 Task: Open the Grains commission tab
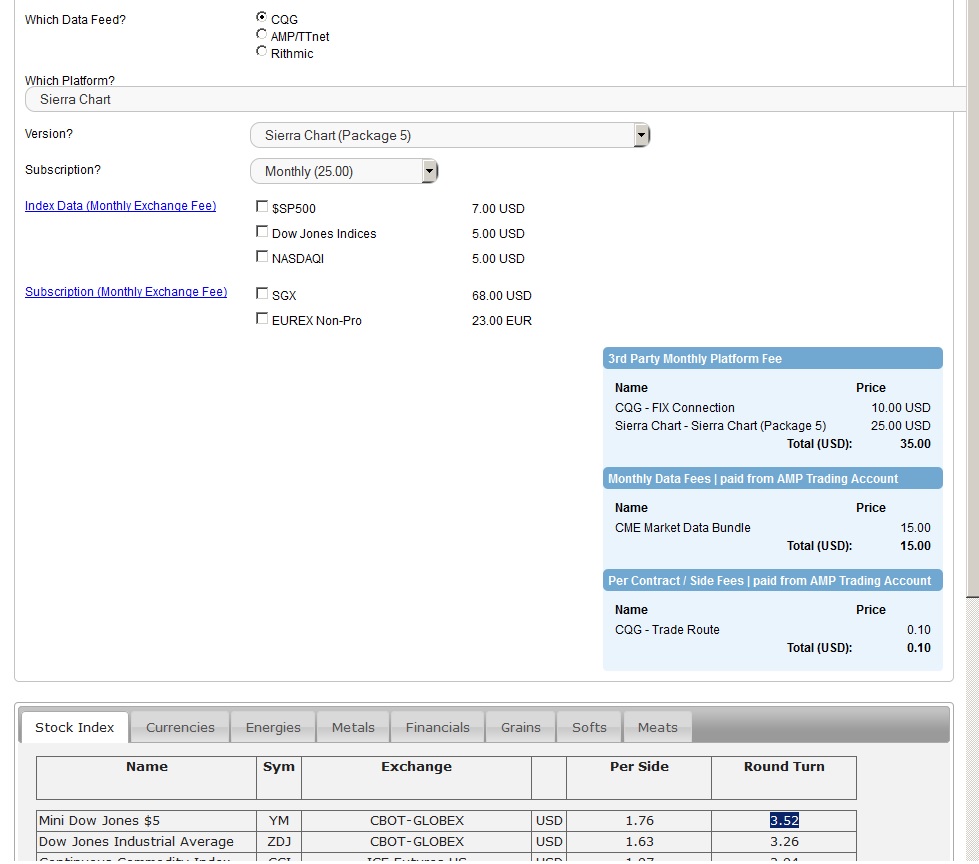[521, 727]
